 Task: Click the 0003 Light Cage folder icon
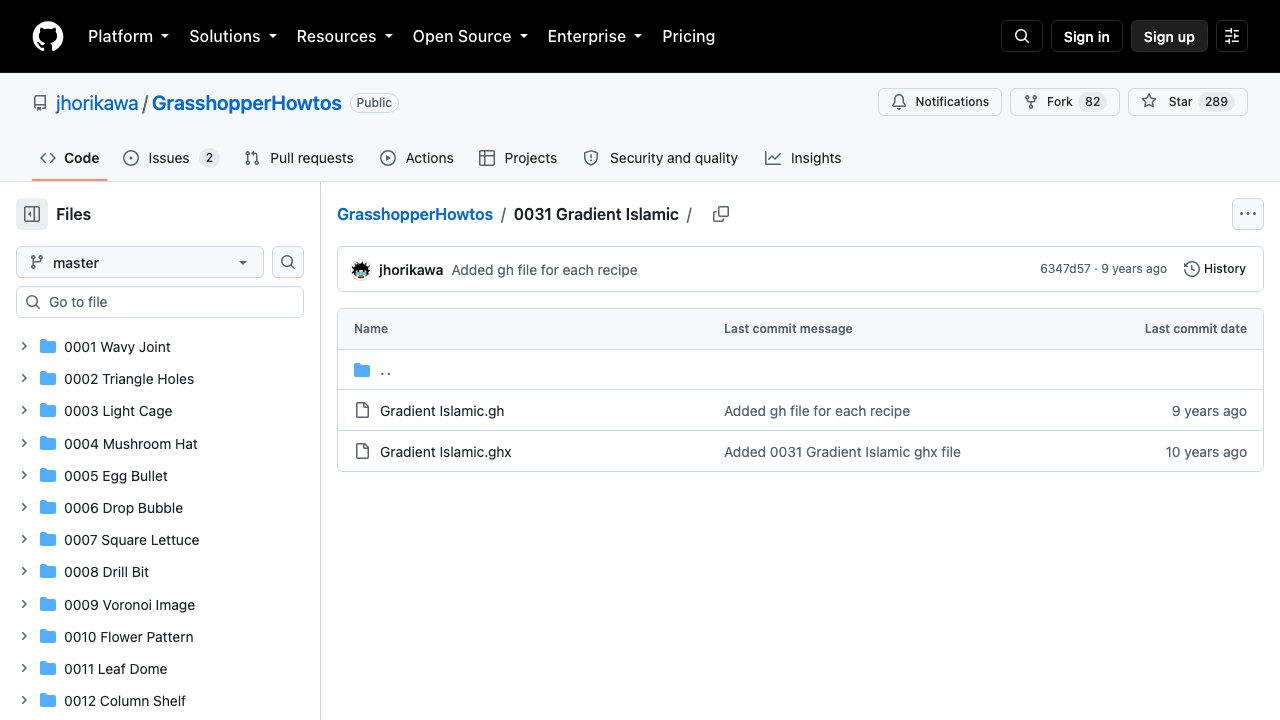point(48,410)
